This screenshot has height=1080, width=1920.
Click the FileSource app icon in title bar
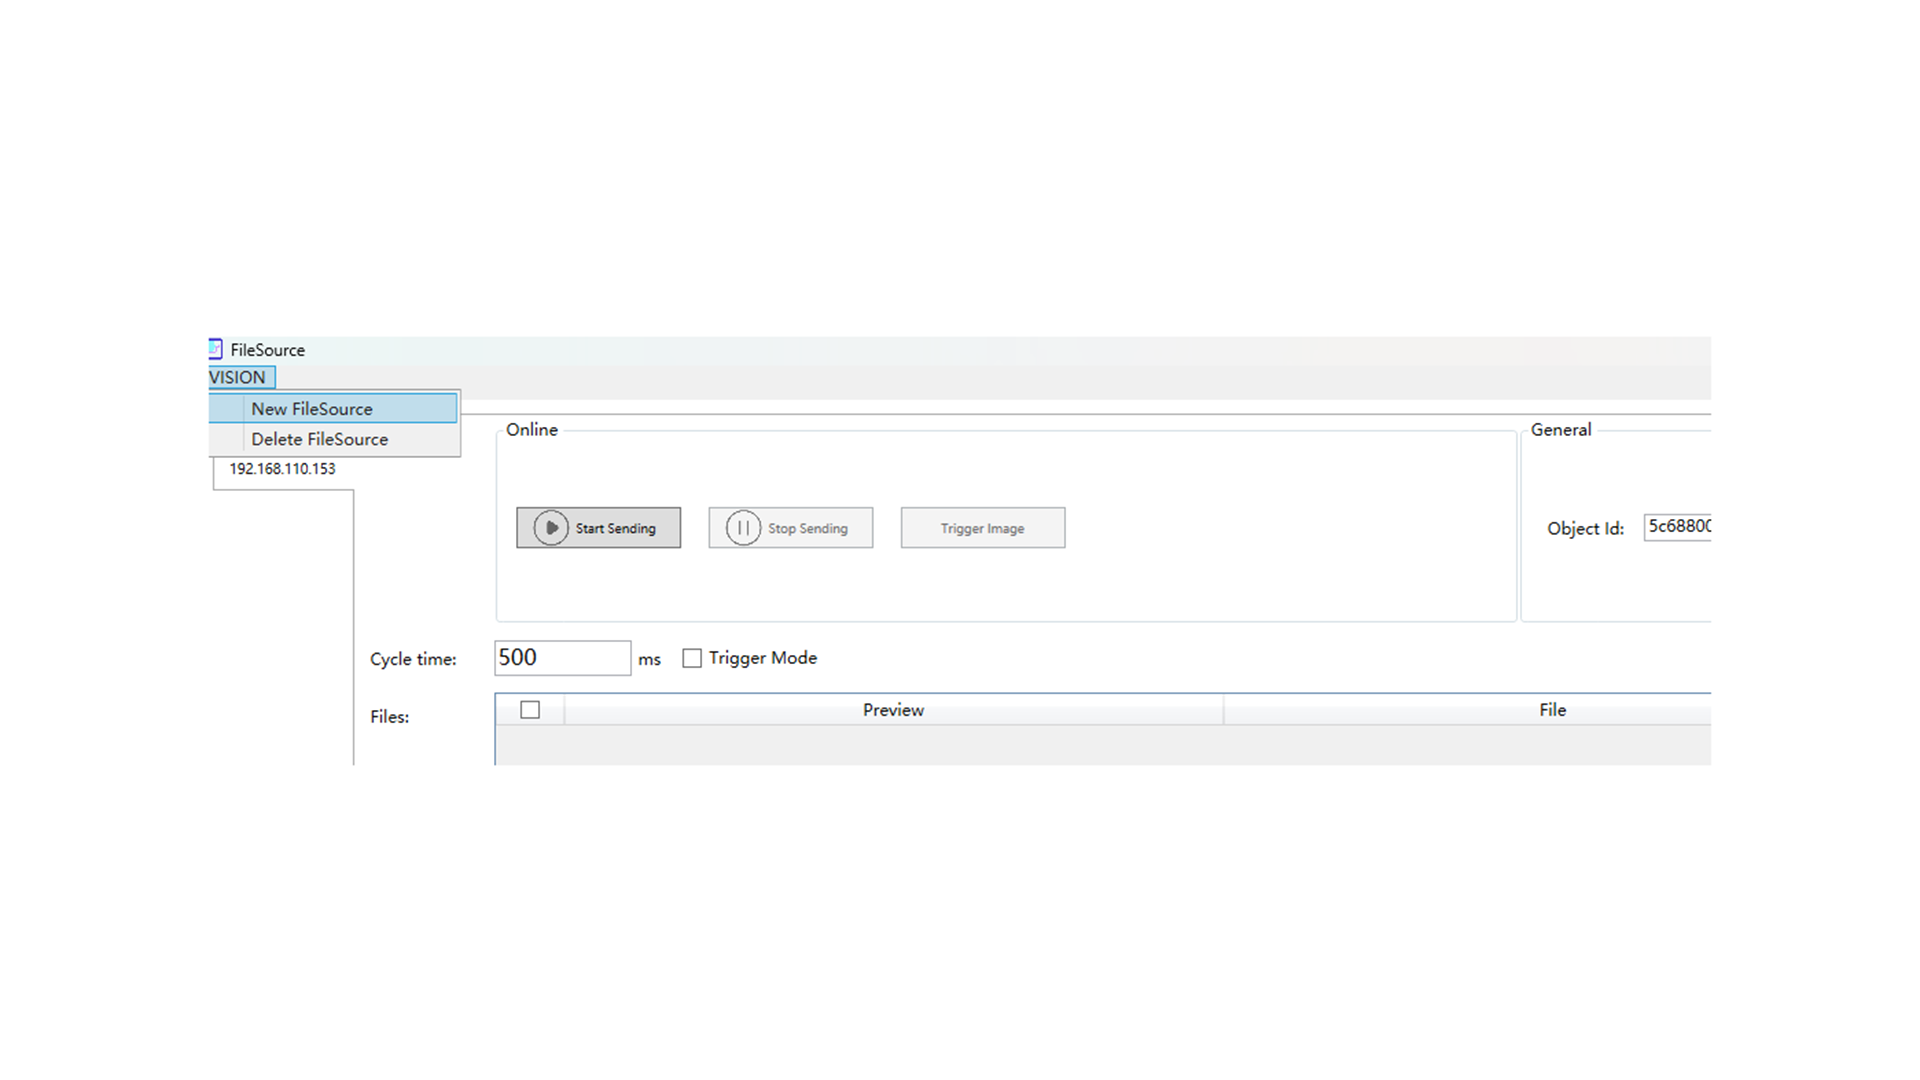pos(215,349)
